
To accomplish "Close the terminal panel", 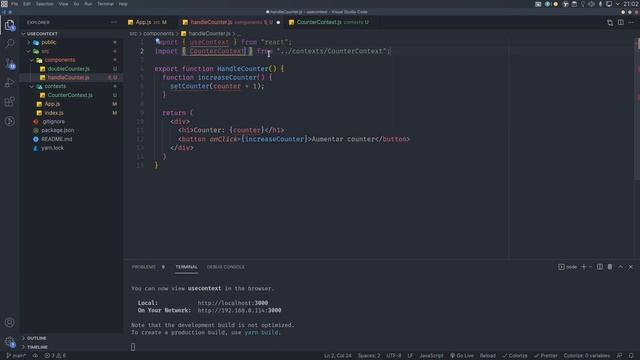I will tap(631, 267).
